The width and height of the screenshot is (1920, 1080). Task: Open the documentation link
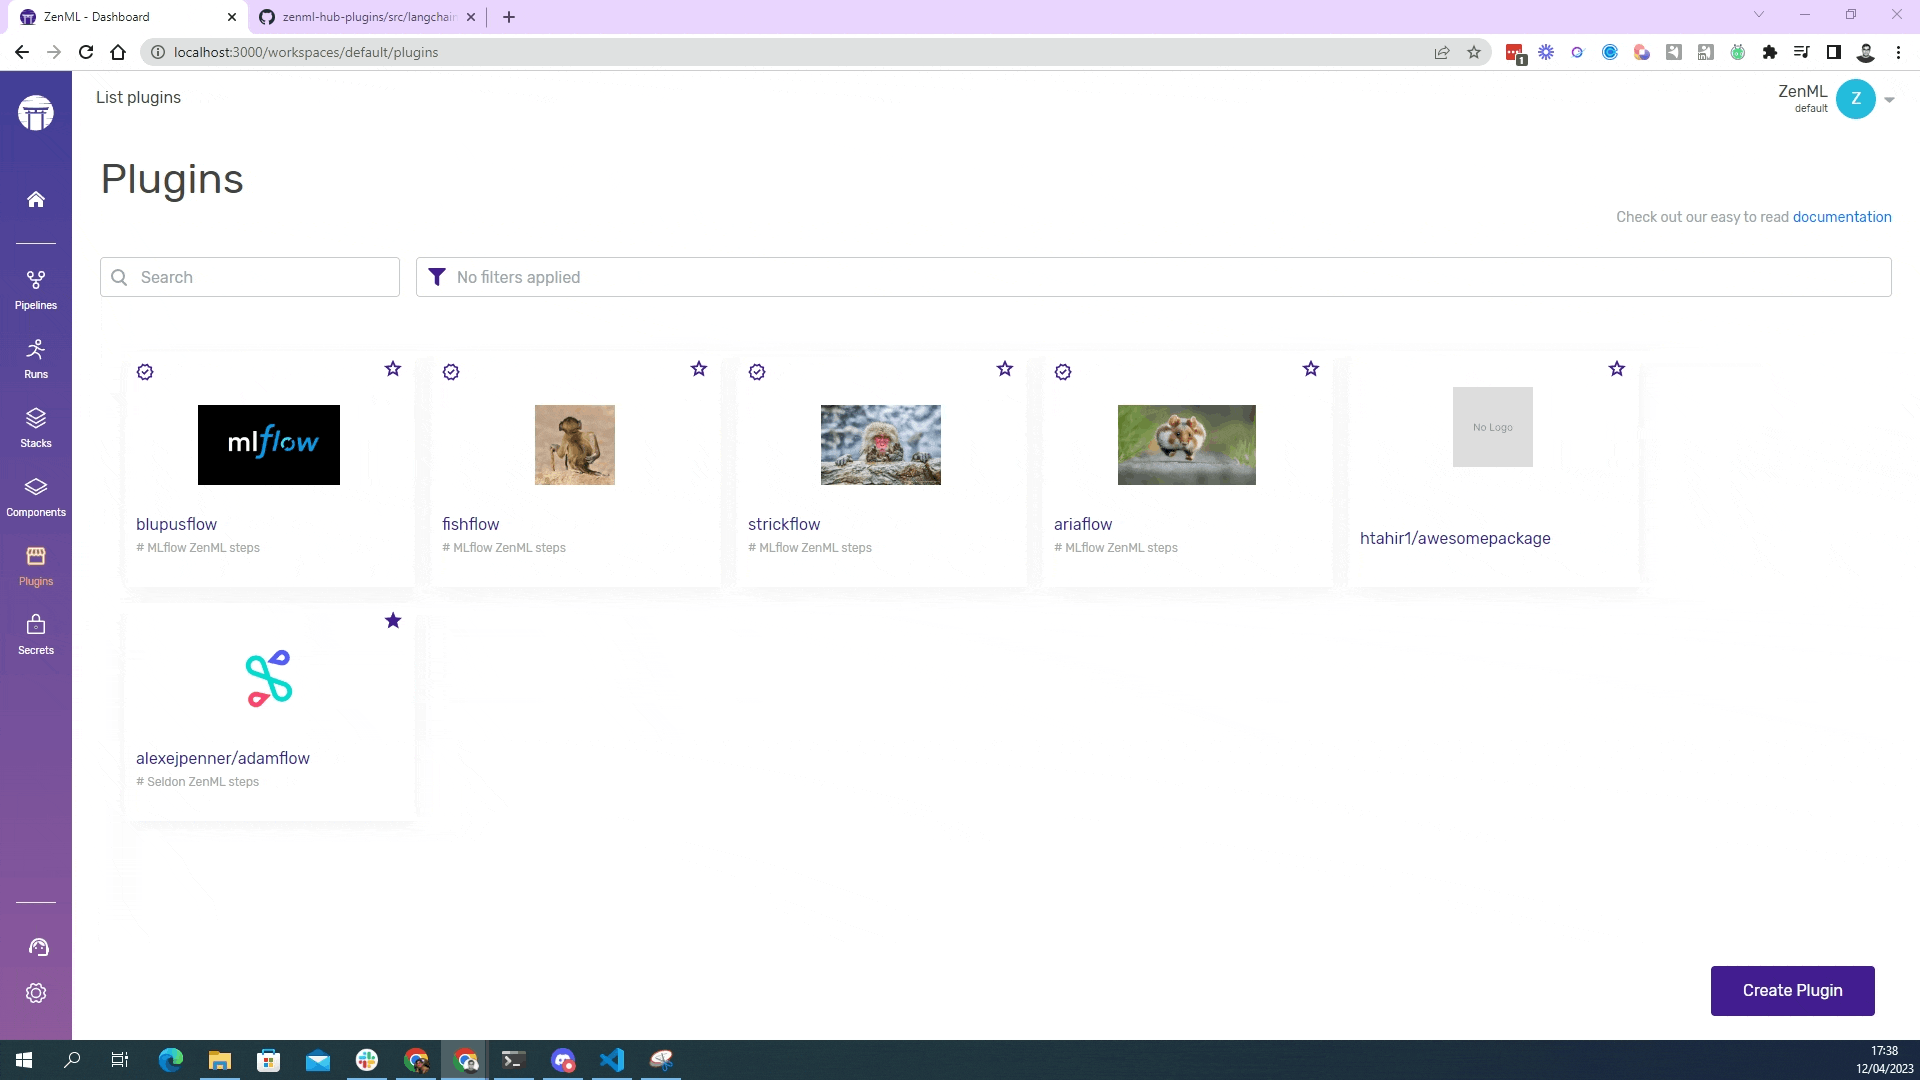(1841, 217)
